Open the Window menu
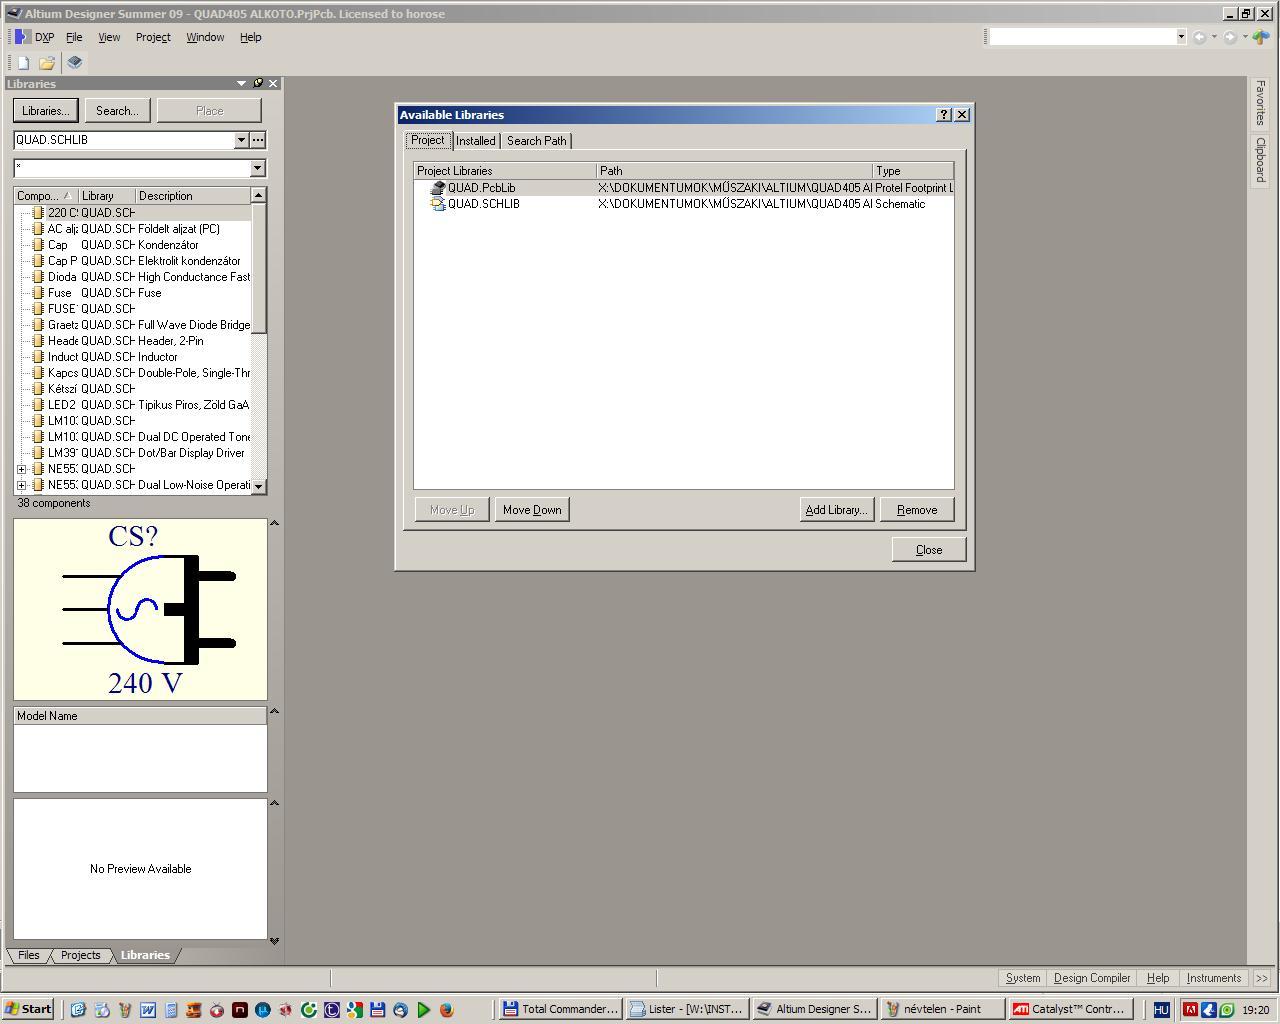The image size is (1280, 1024). point(205,37)
